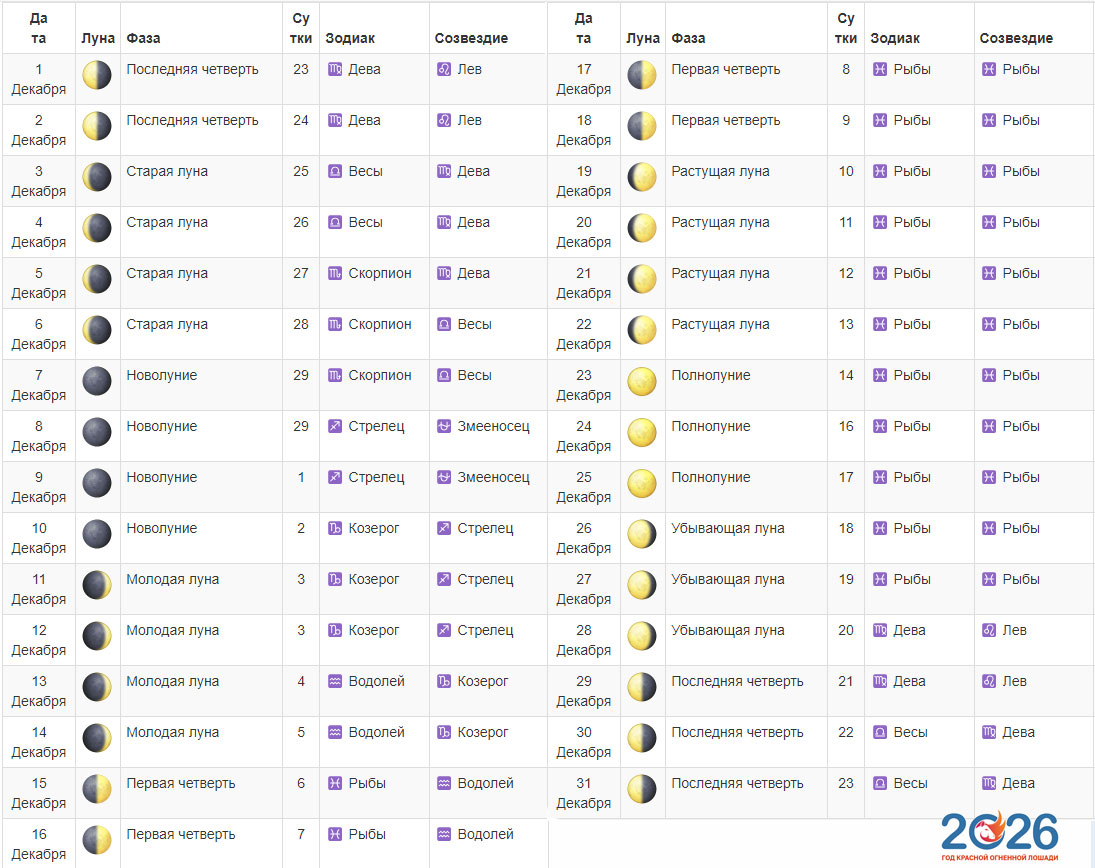Screen dimensions: 1095x868
Task: Click the waning moon icon for 26 Декабря
Action: 641,534
